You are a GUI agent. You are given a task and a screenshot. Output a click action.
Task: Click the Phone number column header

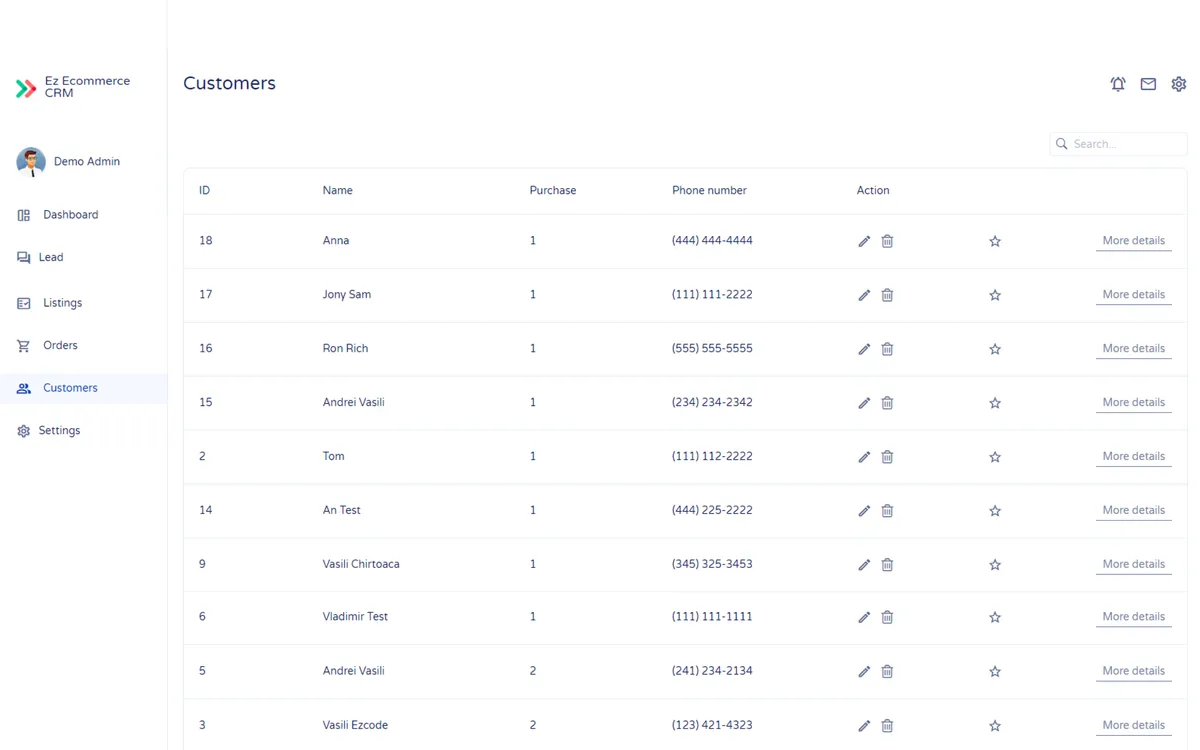(x=709, y=190)
